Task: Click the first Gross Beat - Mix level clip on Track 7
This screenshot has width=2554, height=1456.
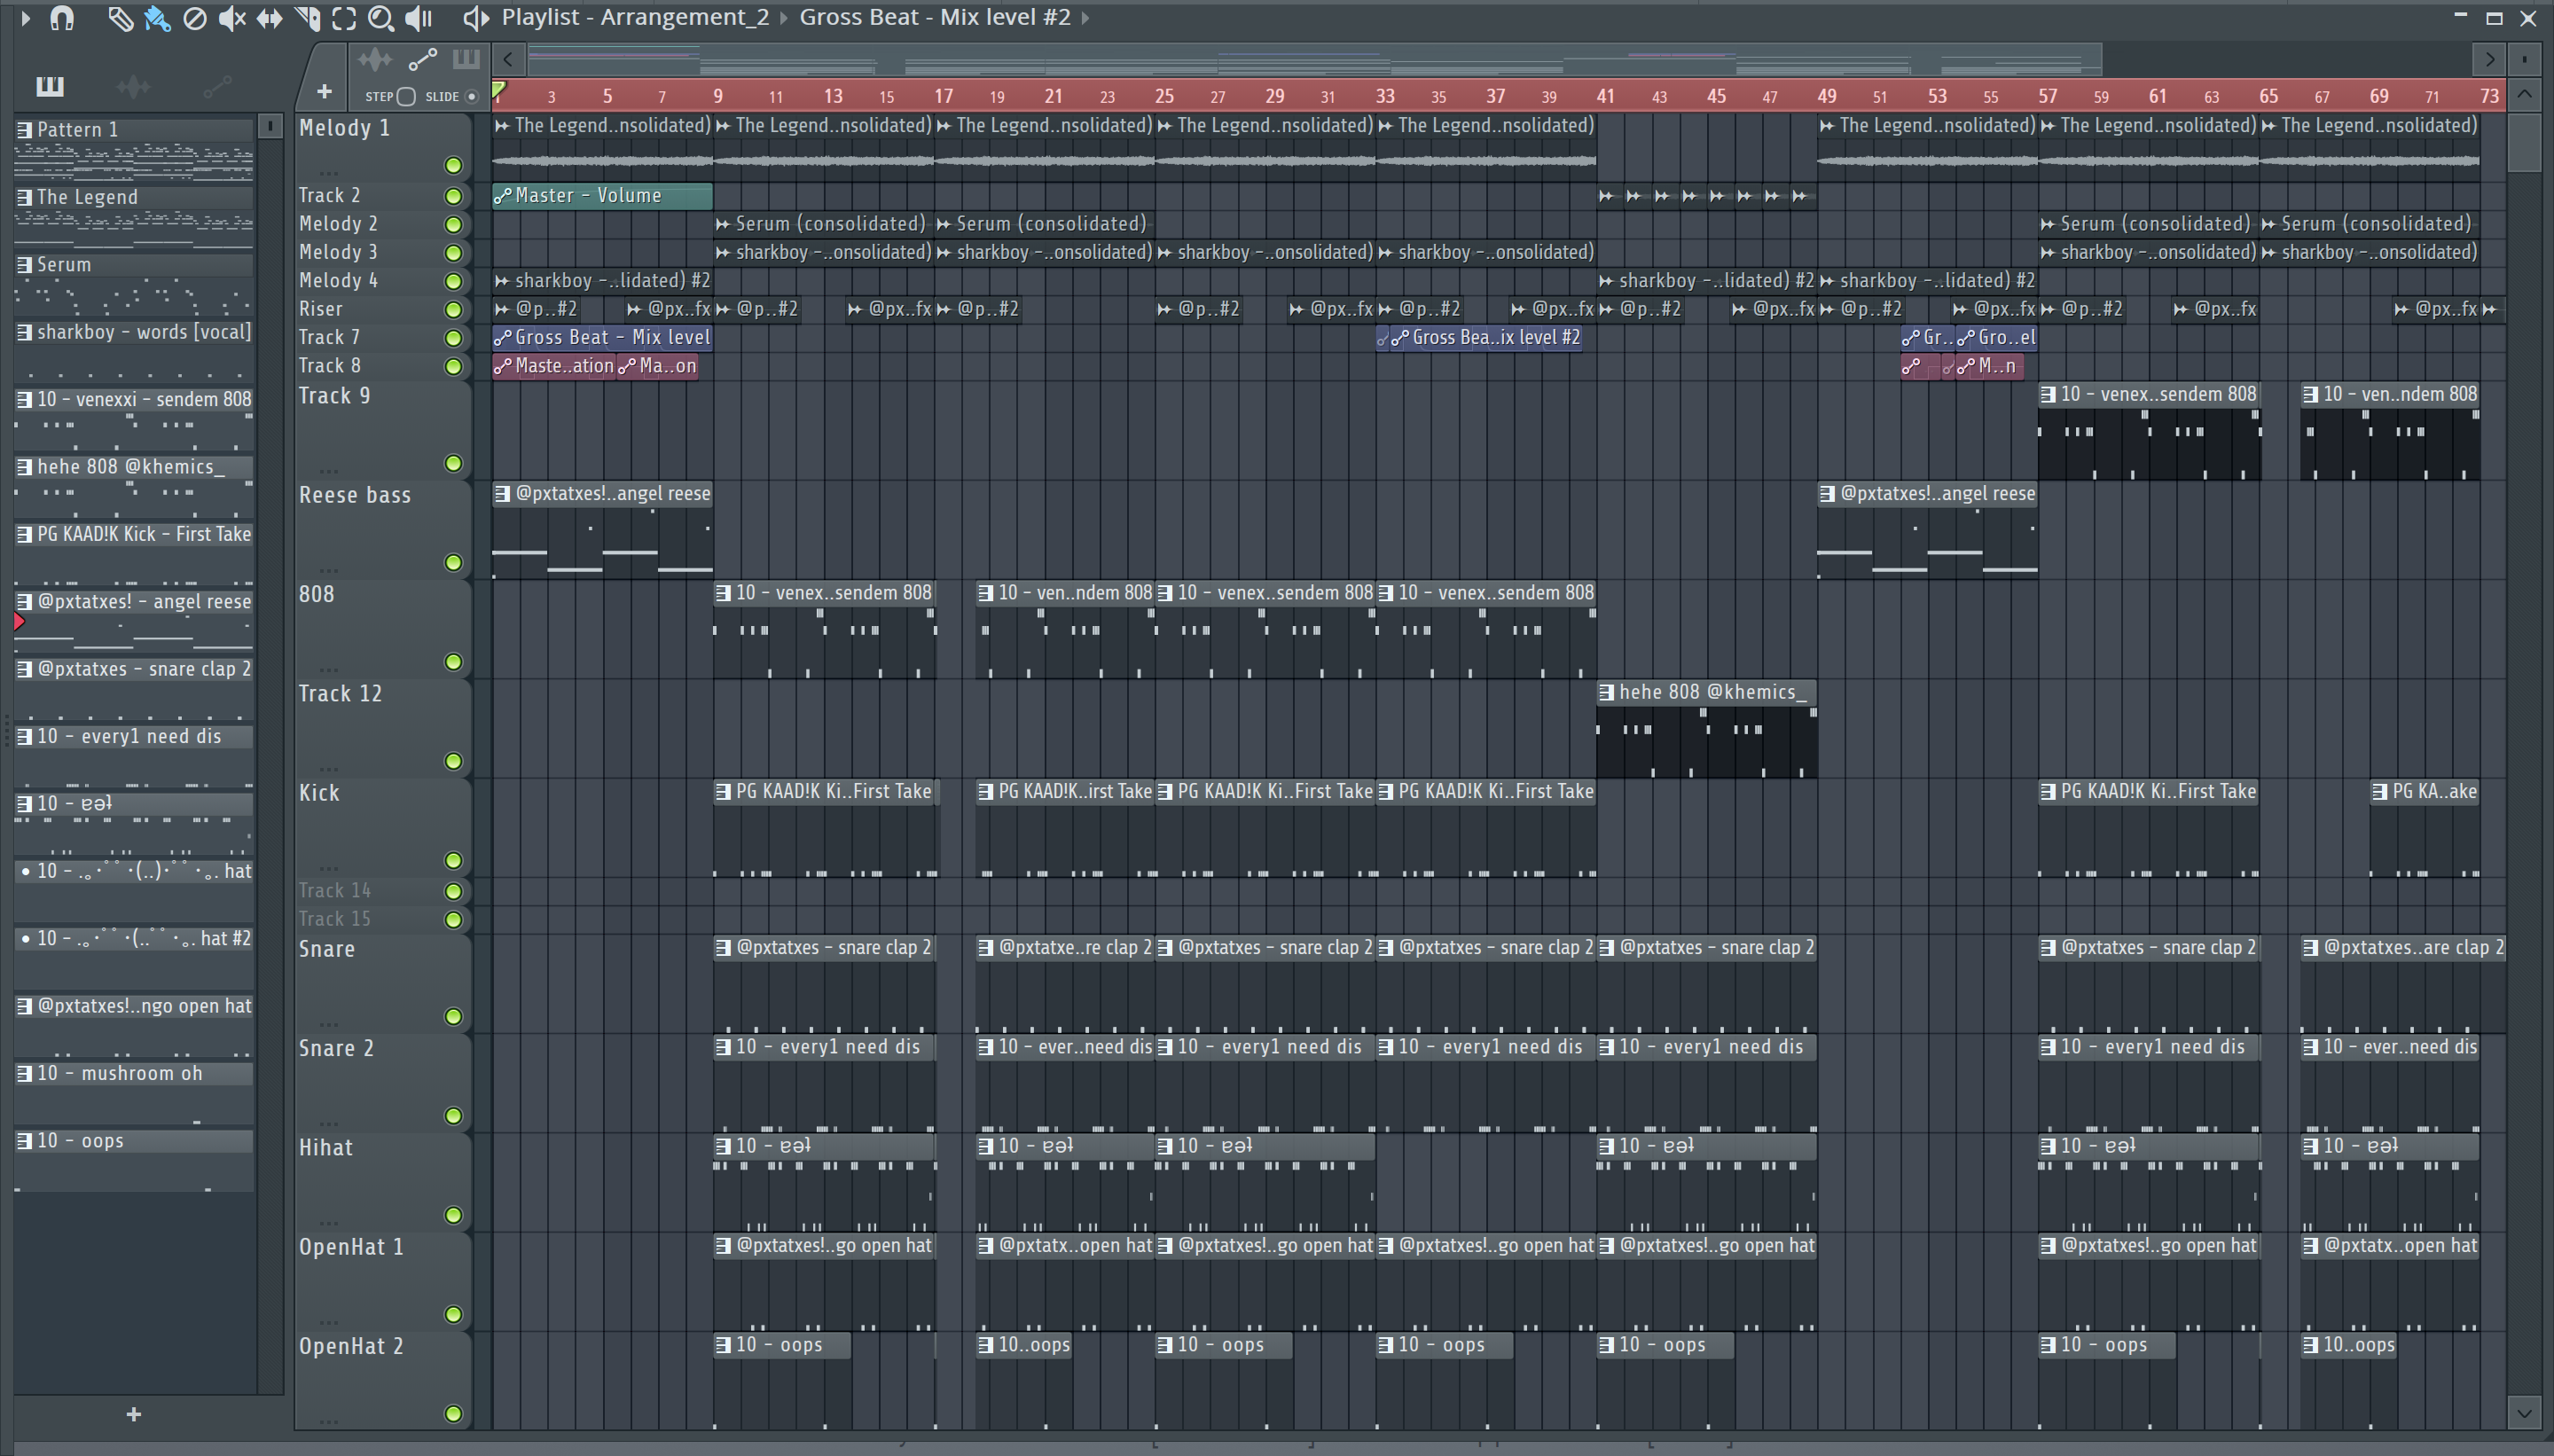Action: (602, 338)
